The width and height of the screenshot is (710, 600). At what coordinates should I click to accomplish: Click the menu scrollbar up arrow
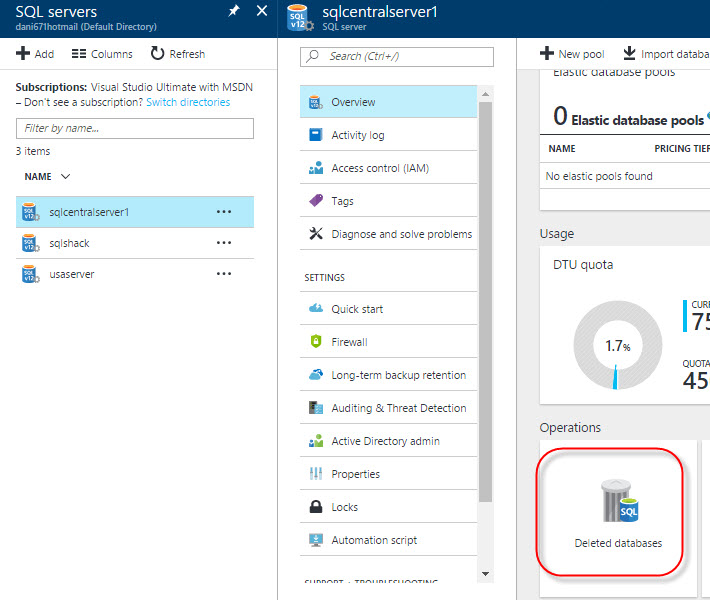pos(485,94)
